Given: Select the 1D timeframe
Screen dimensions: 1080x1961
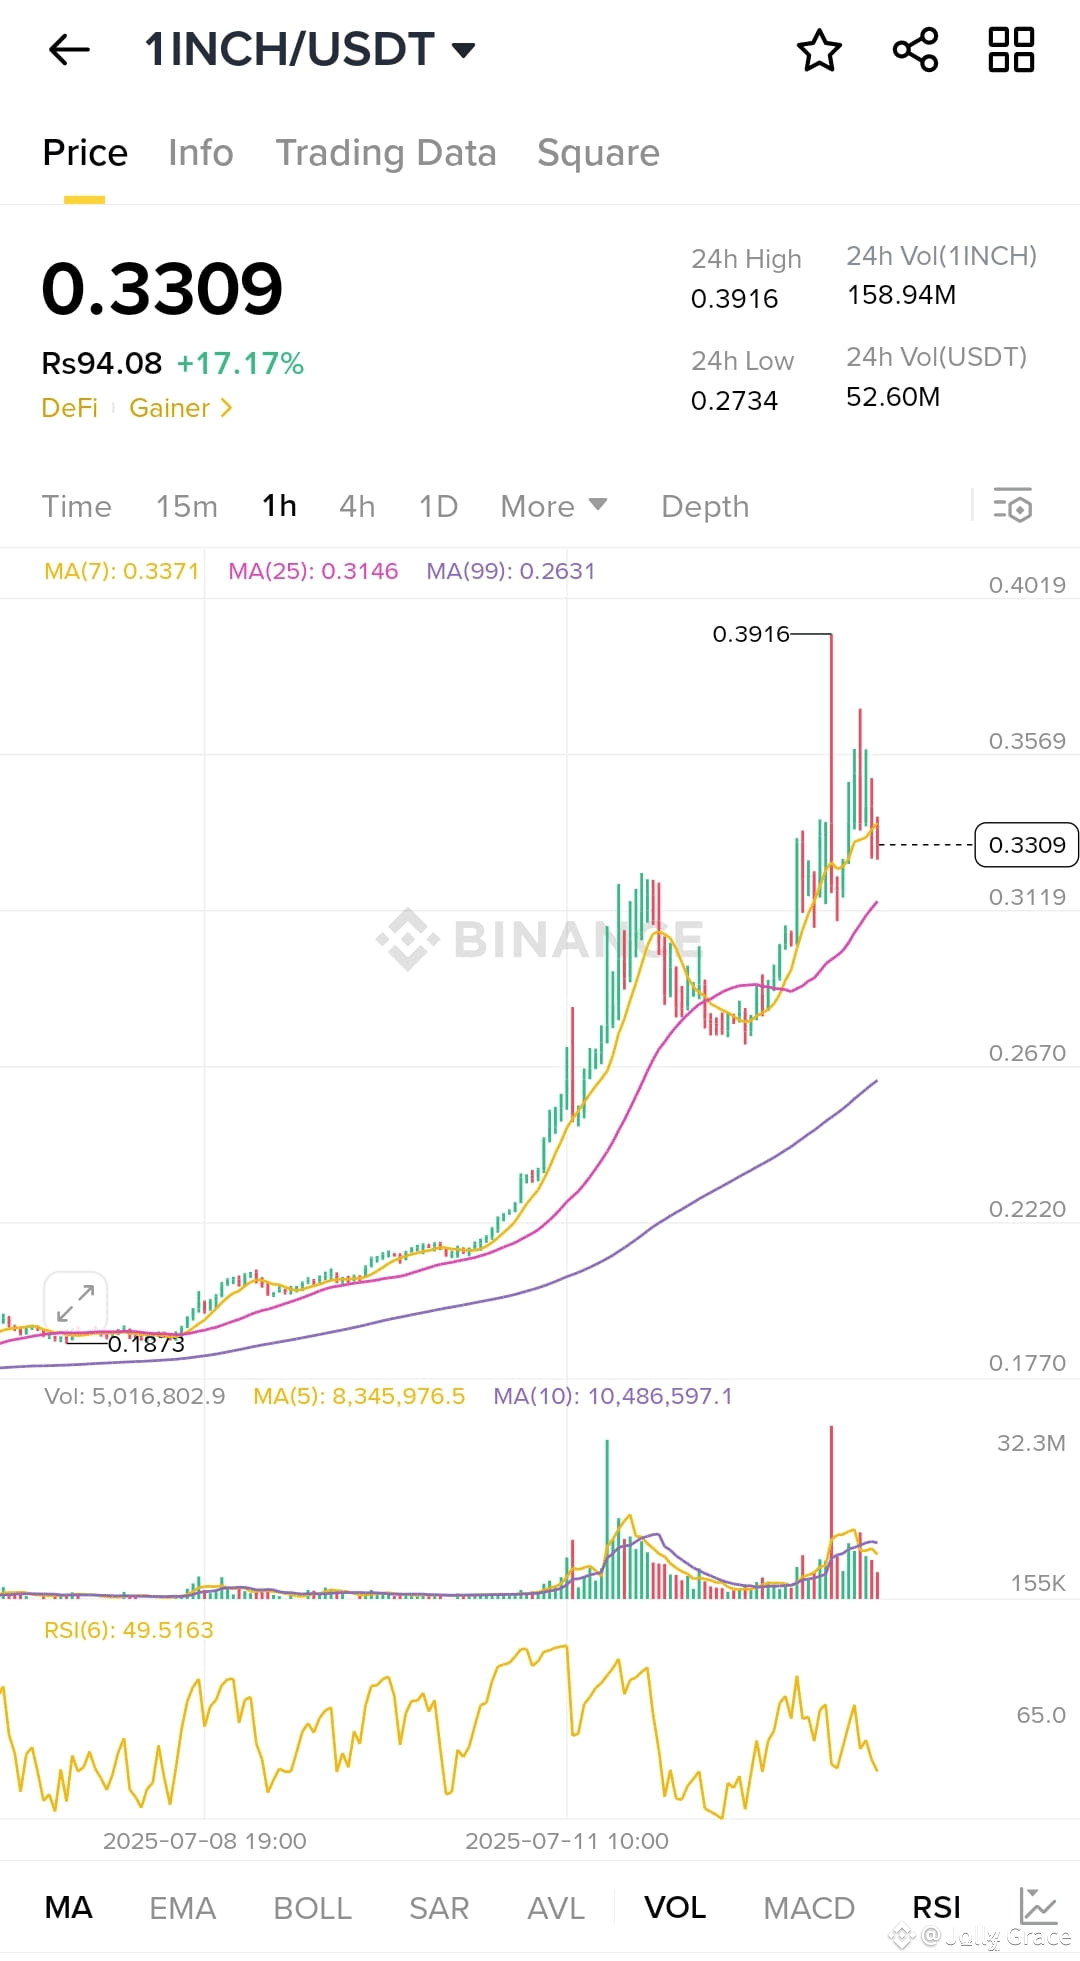Looking at the screenshot, I should 437,506.
